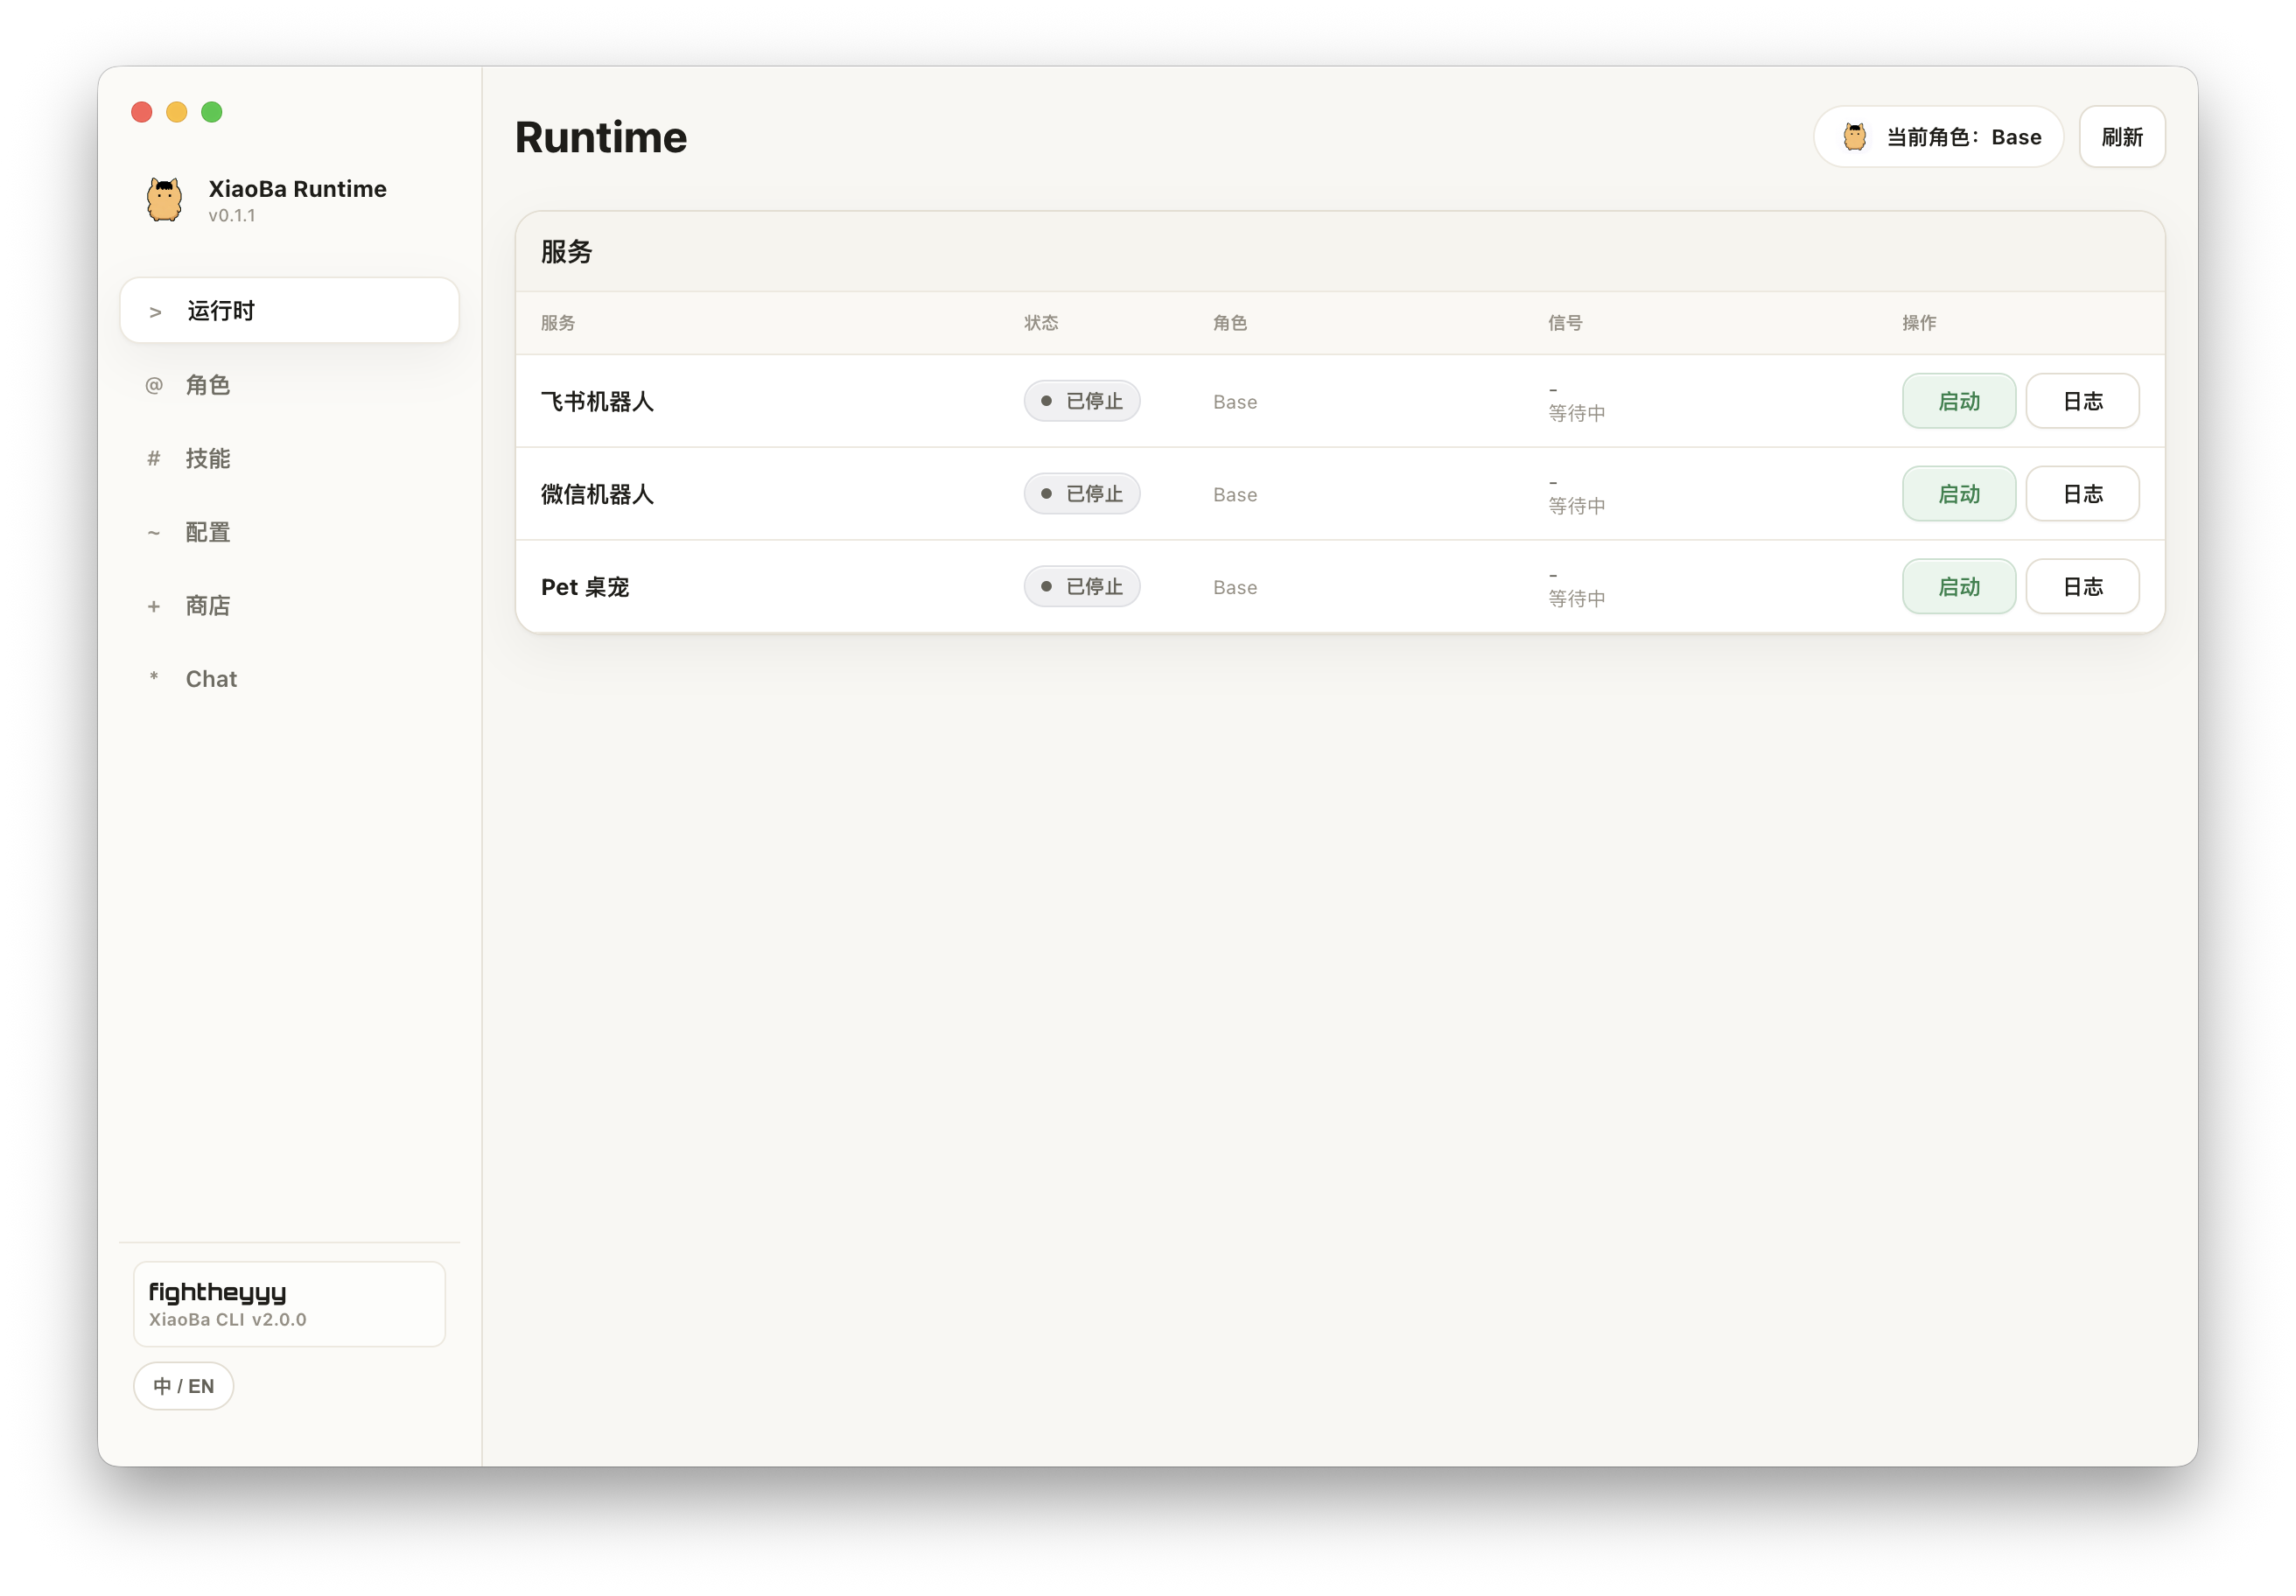Click the '#' icon beside 技能

tap(154, 458)
